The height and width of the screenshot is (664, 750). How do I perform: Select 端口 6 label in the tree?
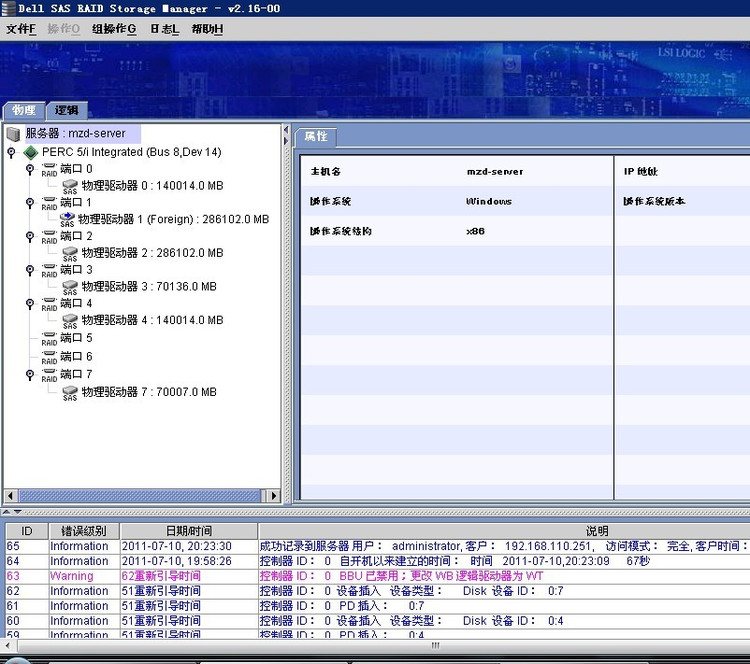click(76, 357)
